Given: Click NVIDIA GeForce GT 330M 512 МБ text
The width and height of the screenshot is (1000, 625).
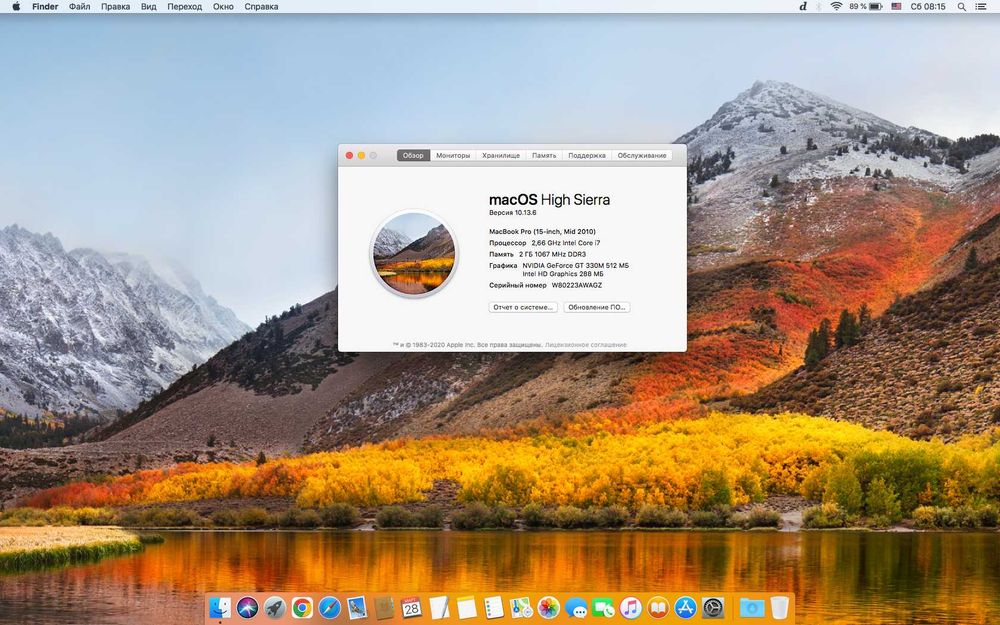Looking at the screenshot, I should click(x=575, y=265).
